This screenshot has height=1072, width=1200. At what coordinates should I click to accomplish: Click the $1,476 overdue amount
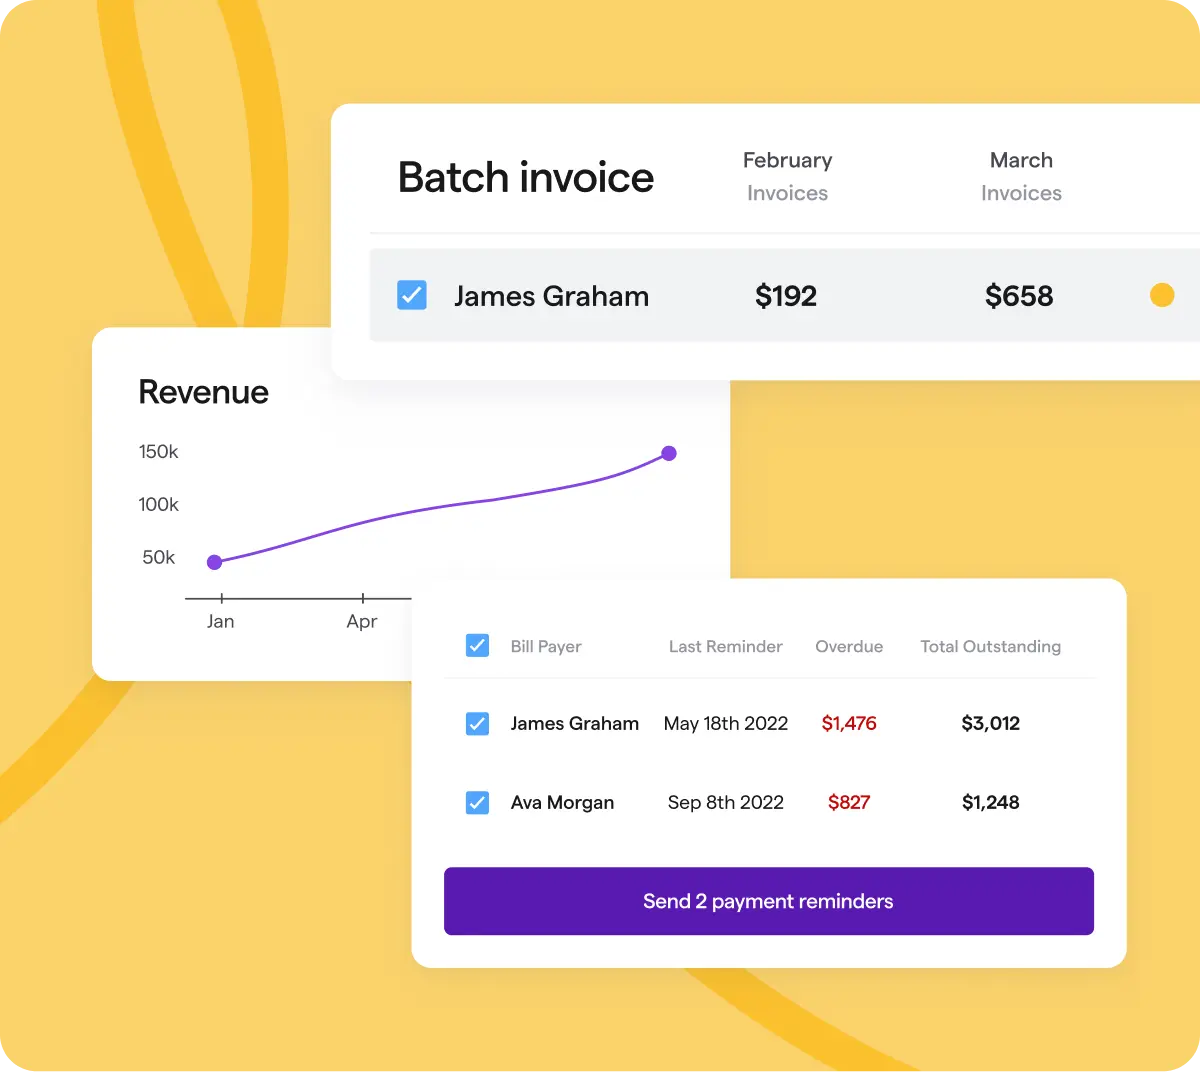pos(849,723)
